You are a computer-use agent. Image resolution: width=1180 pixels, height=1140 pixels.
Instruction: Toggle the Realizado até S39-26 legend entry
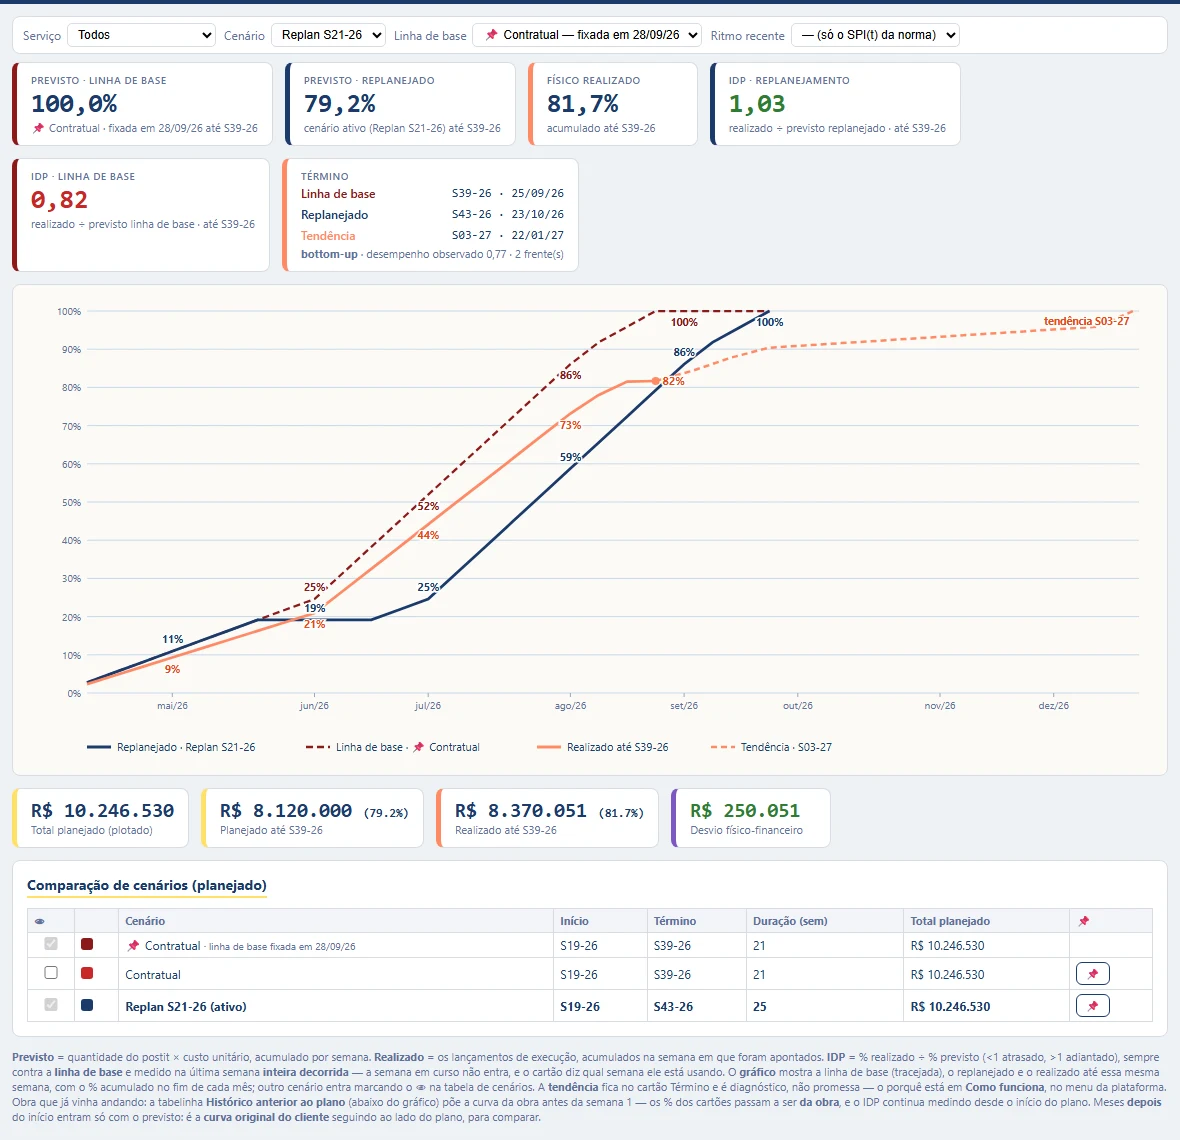pyautogui.click(x=602, y=747)
